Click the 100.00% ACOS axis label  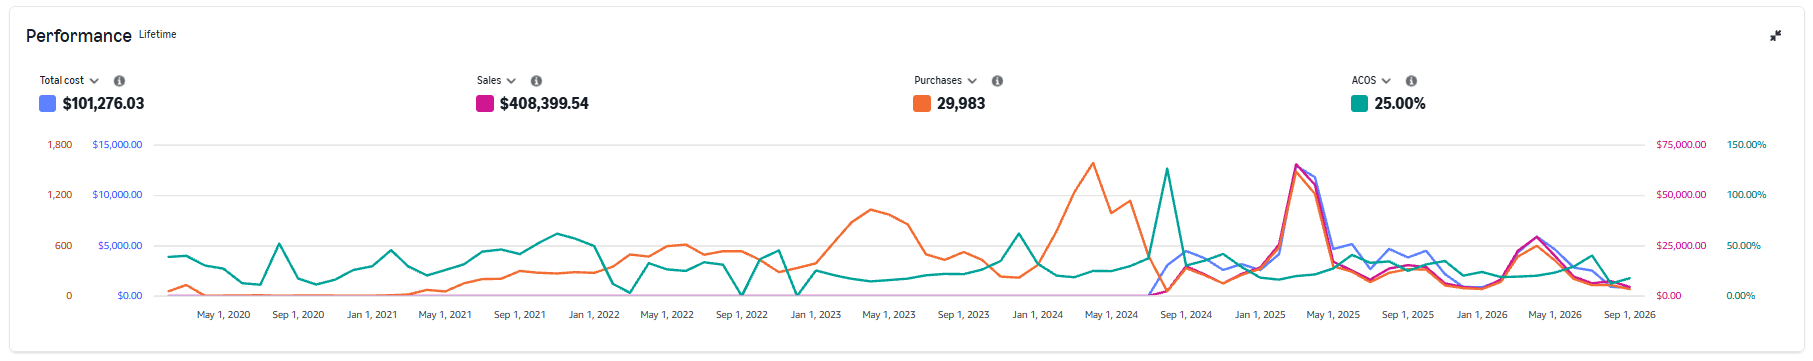coord(1746,195)
